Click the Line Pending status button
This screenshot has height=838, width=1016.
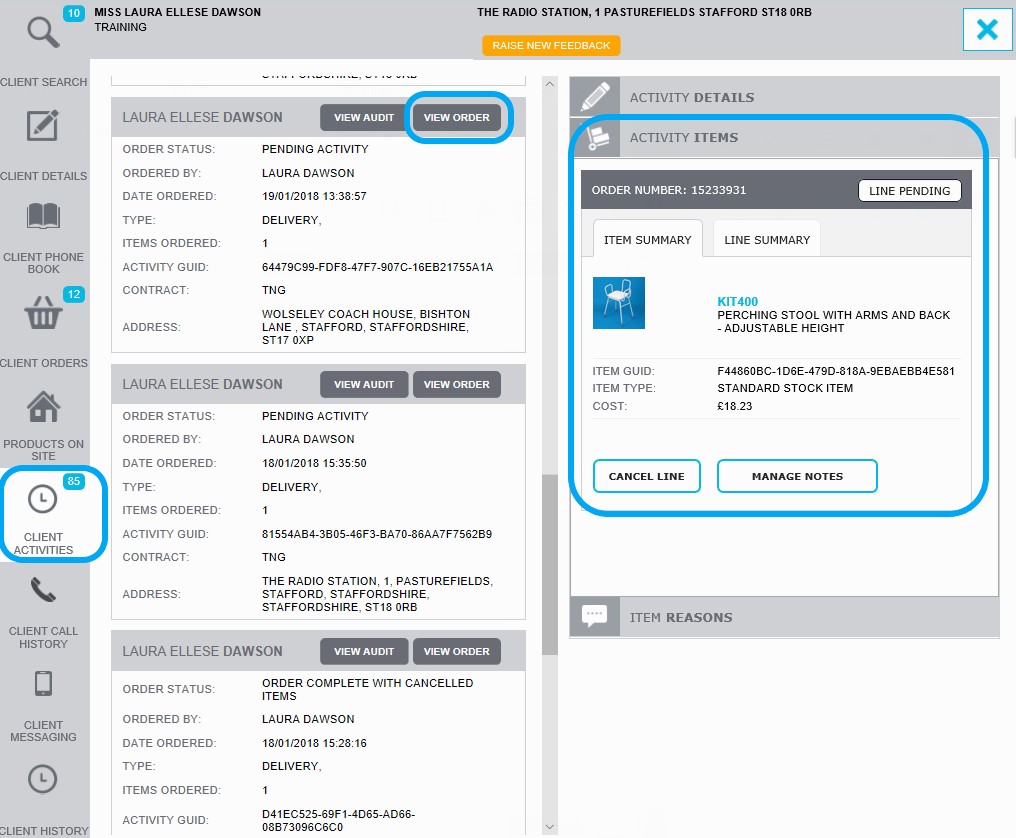[x=910, y=191]
